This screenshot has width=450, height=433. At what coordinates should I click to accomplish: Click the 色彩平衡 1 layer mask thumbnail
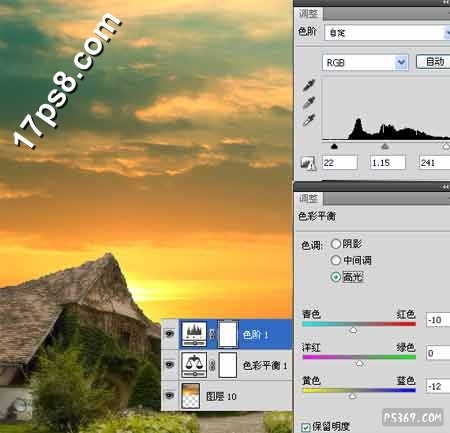point(228,365)
